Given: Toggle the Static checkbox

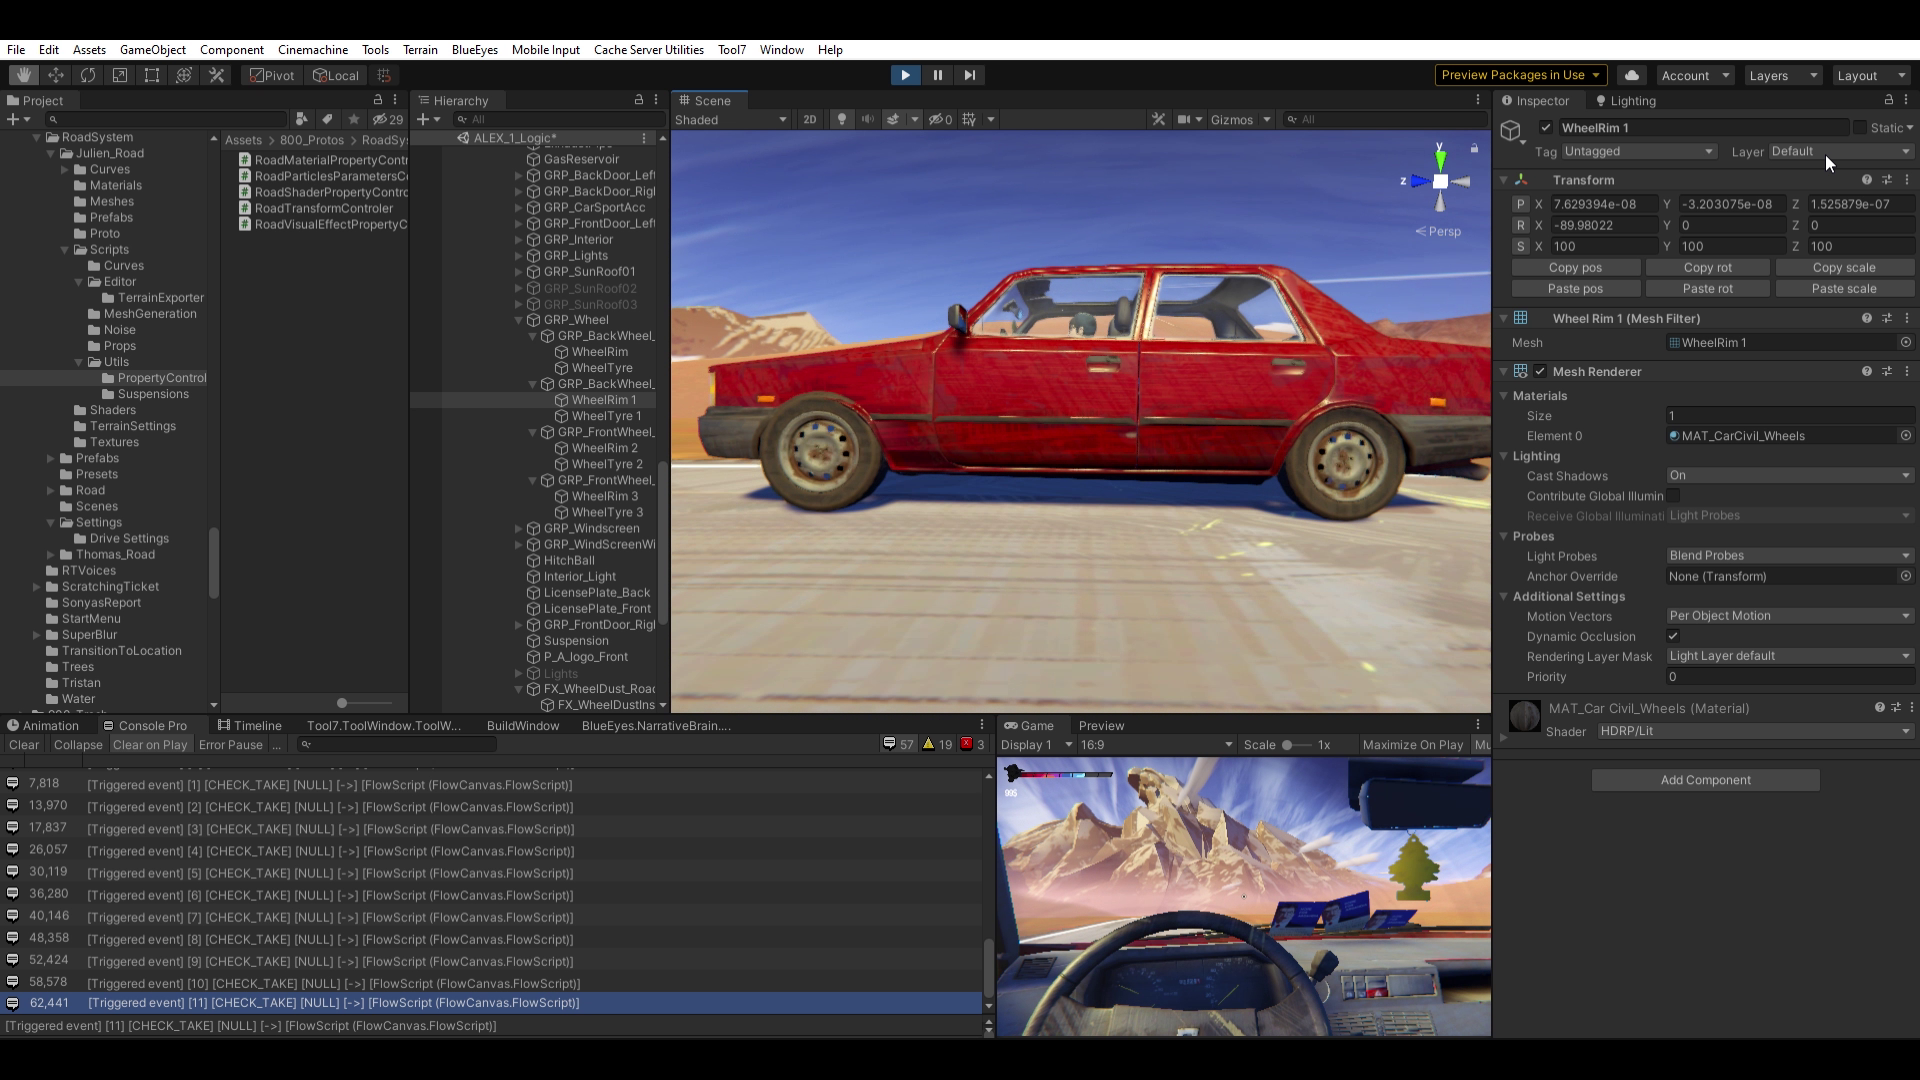Looking at the screenshot, I should tap(1859, 128).
